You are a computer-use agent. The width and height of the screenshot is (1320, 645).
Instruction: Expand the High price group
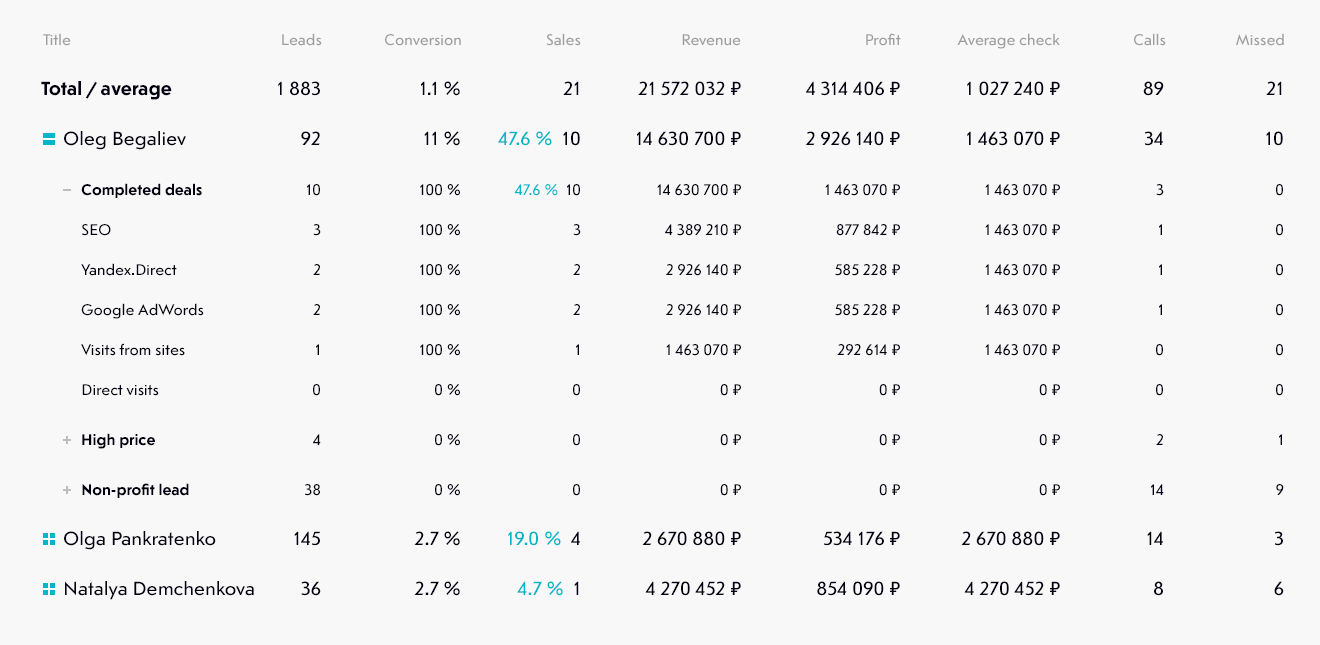pos(67,440)
